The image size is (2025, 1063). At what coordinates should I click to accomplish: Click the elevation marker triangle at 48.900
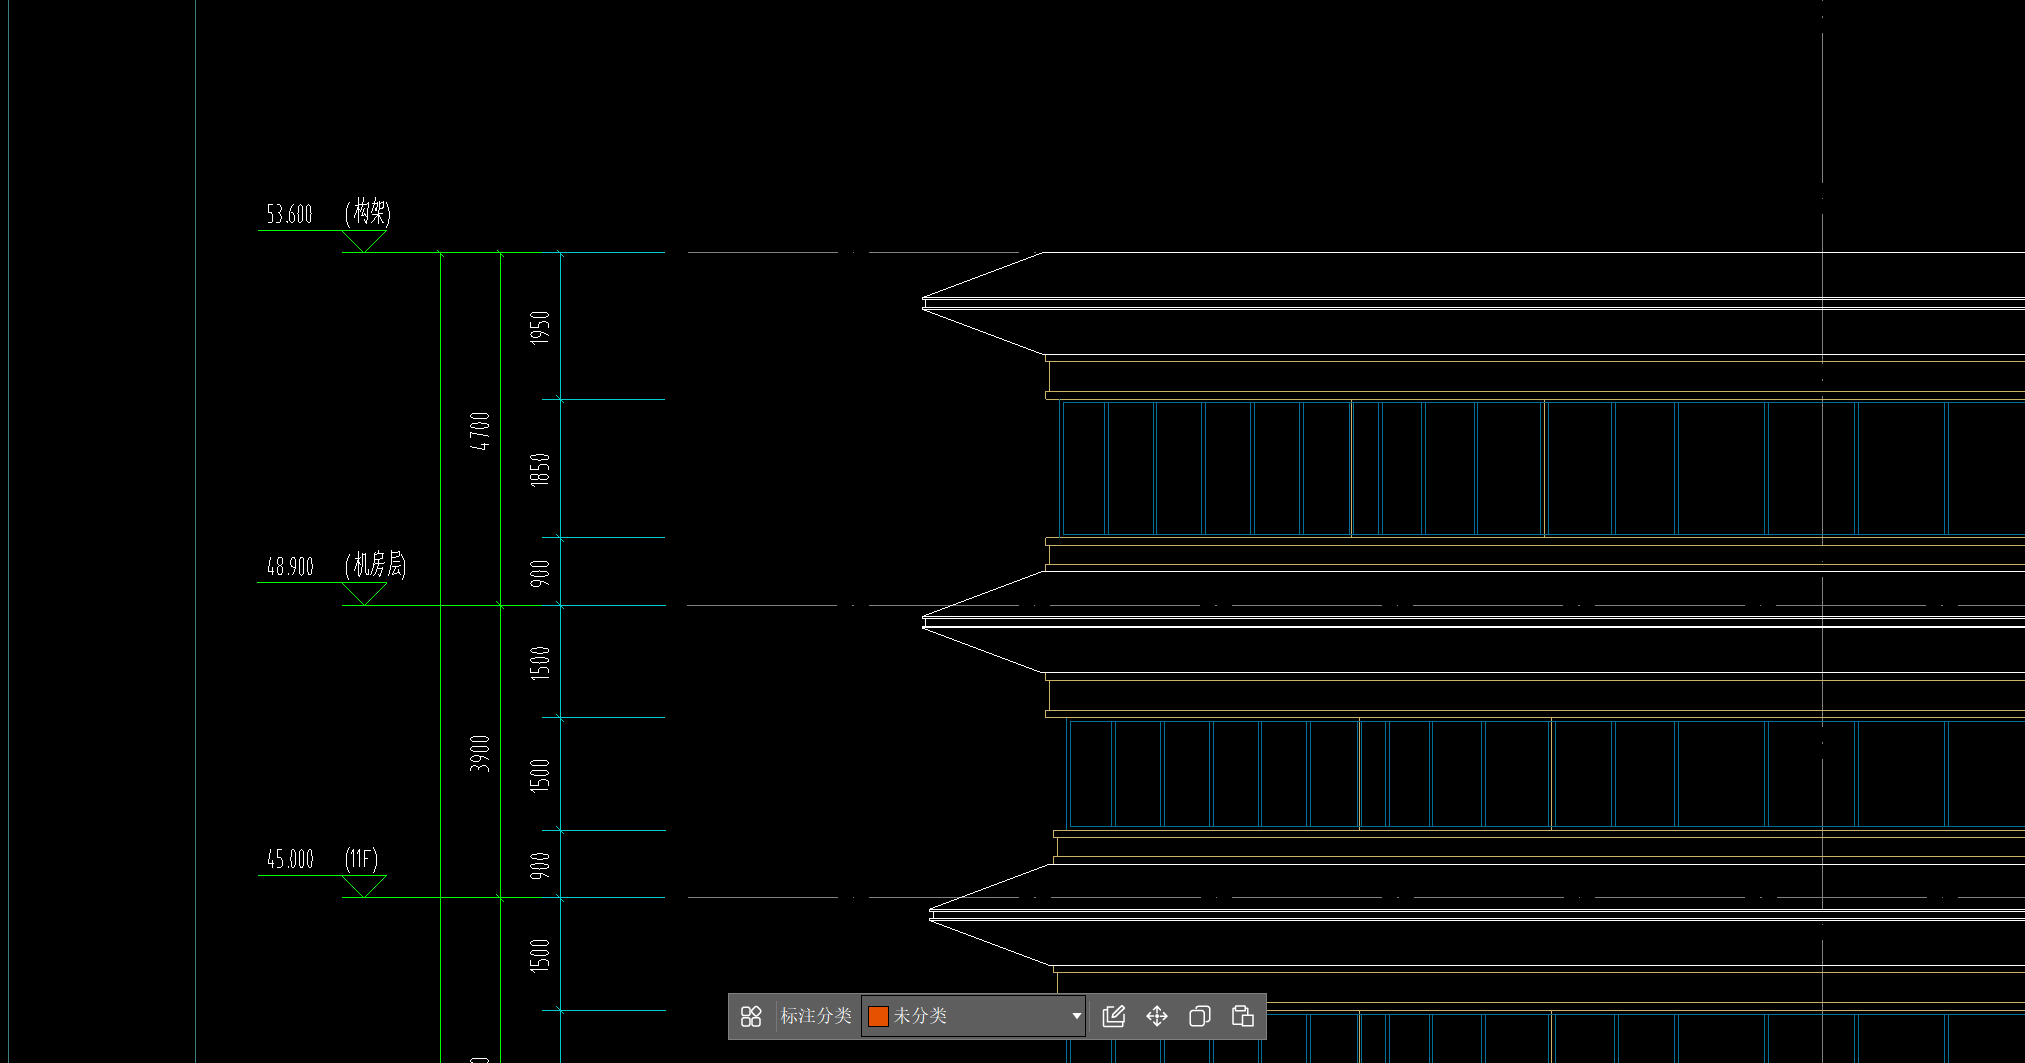coord(364,594)
